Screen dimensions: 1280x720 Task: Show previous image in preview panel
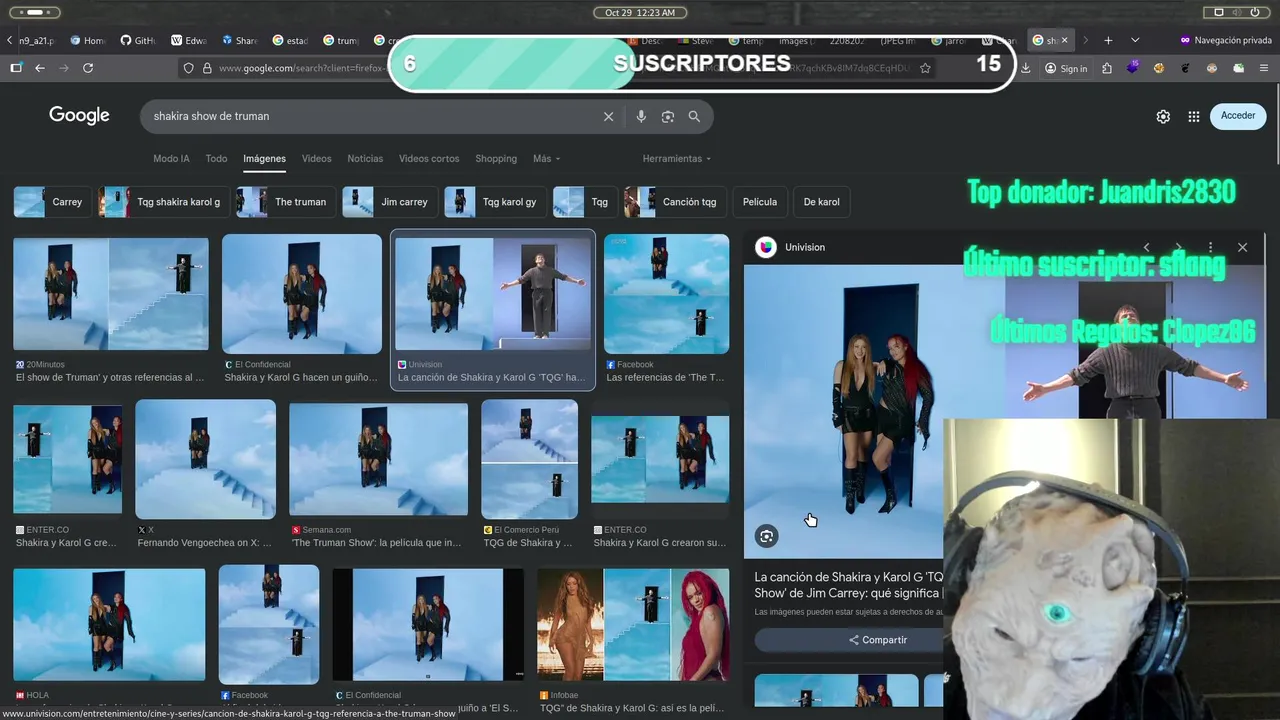pyautogui.click(x=1147, y=247)
